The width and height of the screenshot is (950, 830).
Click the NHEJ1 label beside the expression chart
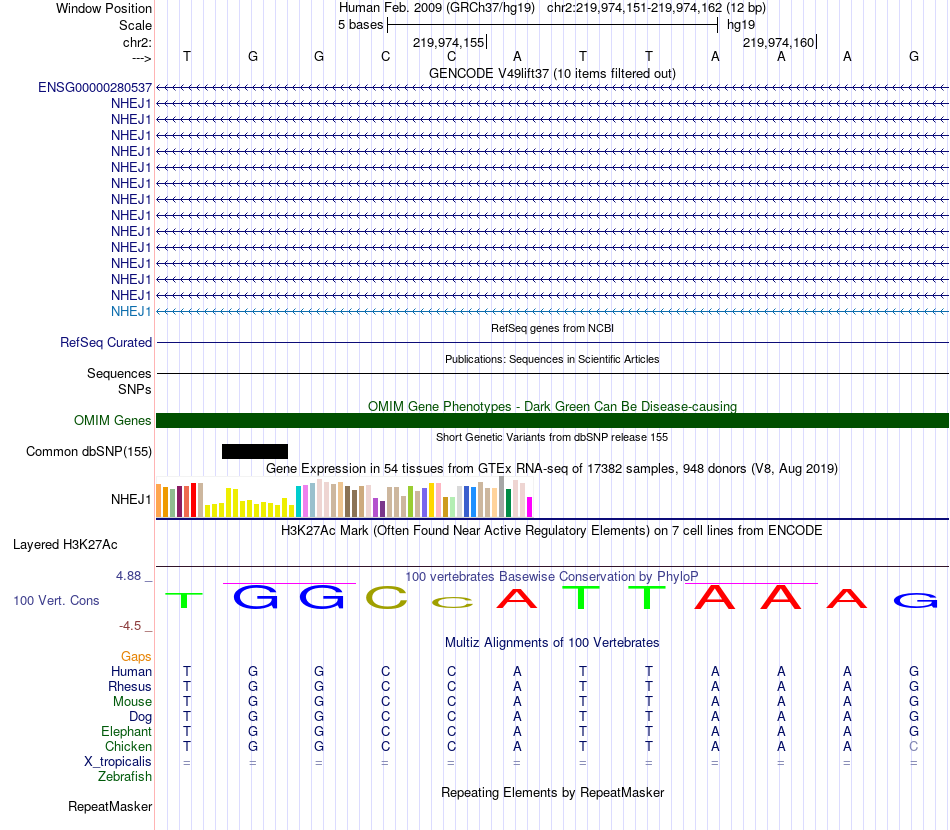click(x=131, y=499)
